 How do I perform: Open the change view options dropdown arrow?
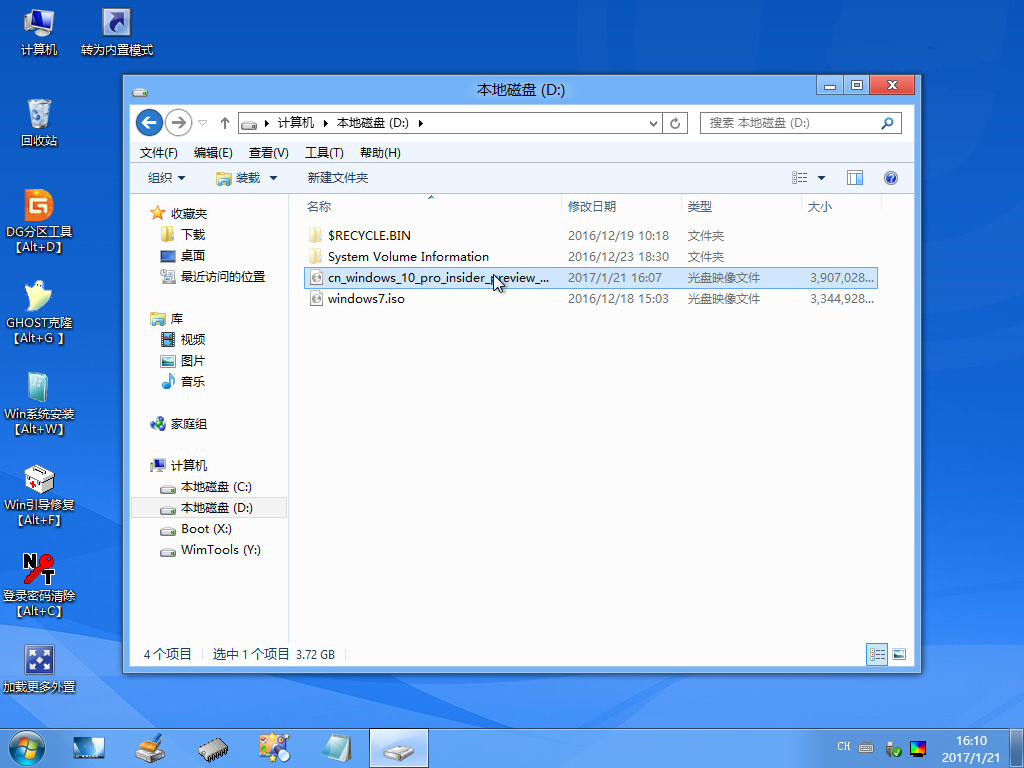click(822, 178)
